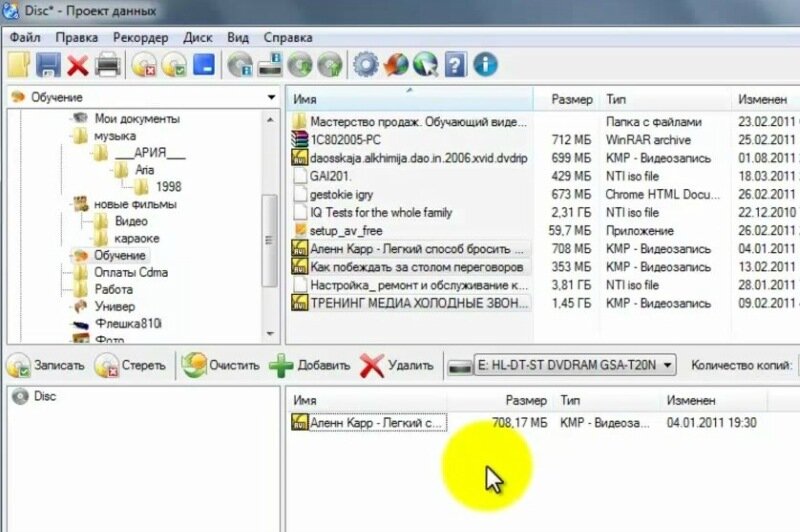Select the Disc root node in project tree
This screenshot has width=800, height=532.
[x=44, y=396]
